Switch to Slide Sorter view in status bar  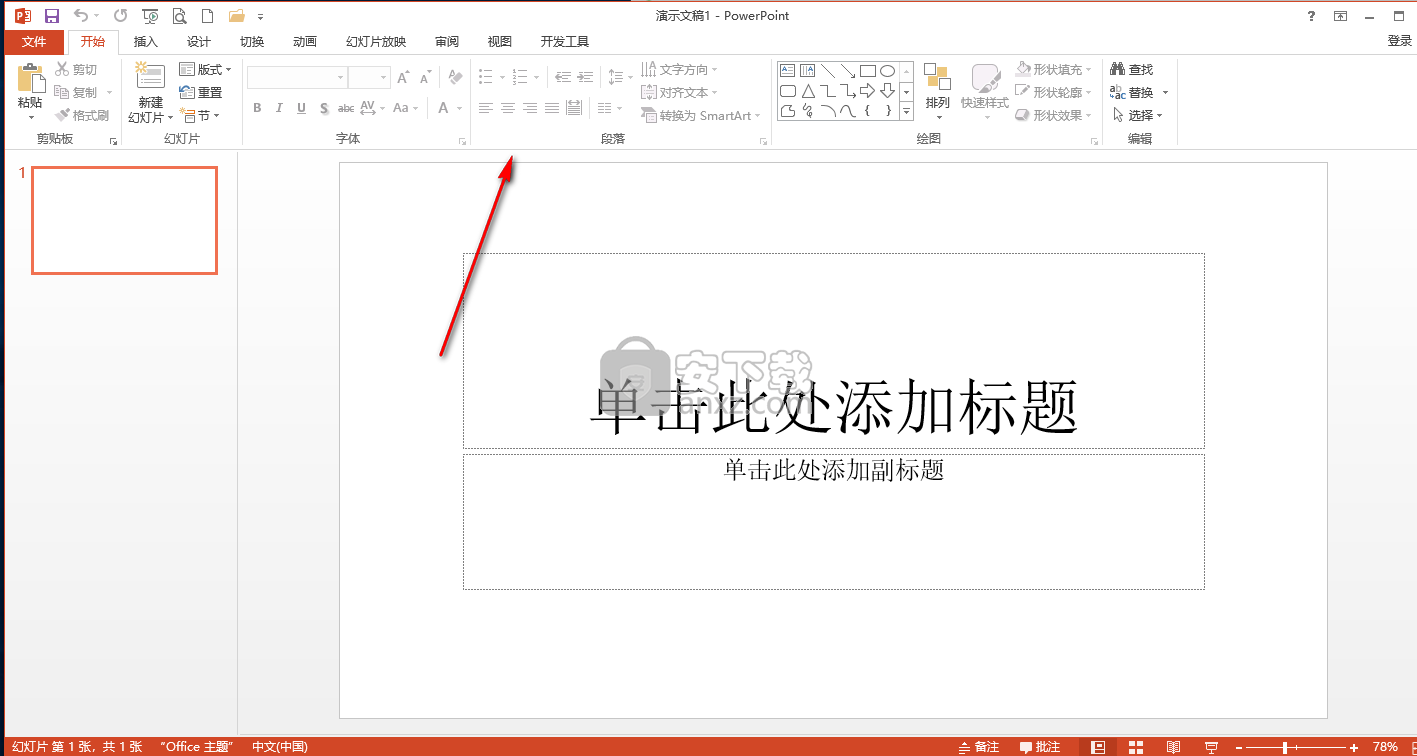click(1136, 747)
